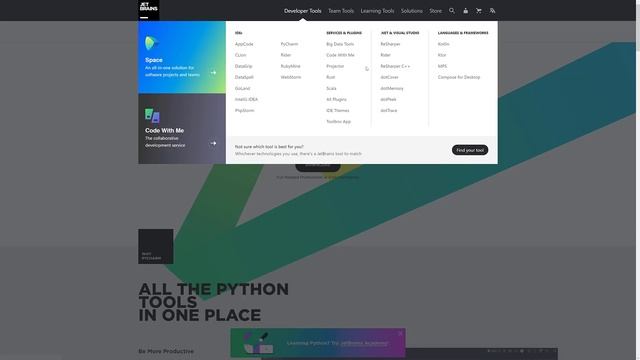This screenshot has height=360, width=640.
Task: Open Rider under .NET & Visual Studio
Action: [x=385, y=55]
